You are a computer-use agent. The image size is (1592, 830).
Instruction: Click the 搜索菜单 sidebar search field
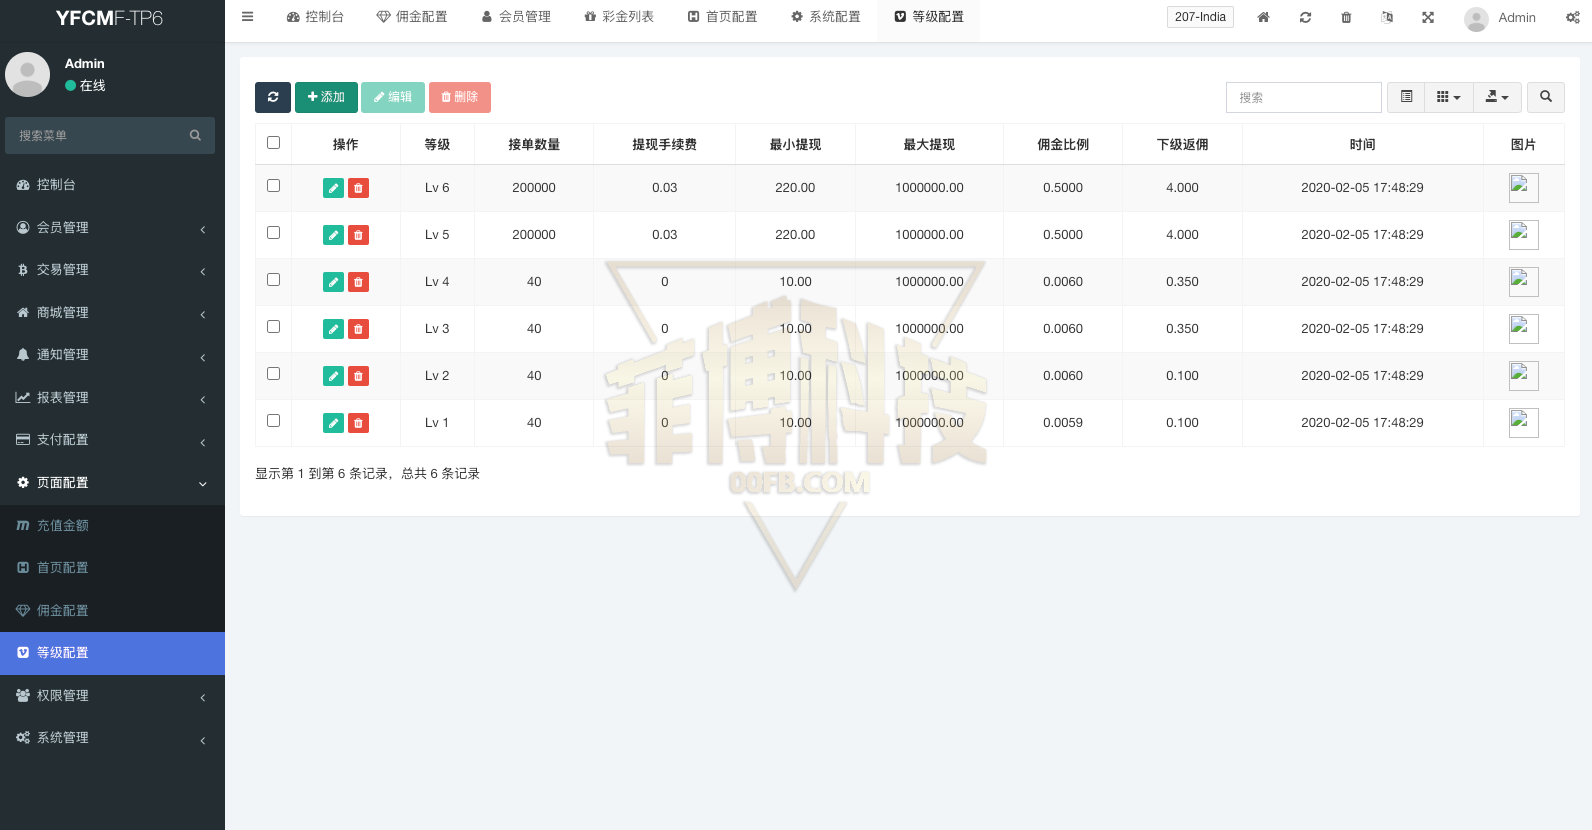click(x=95, y=135)
